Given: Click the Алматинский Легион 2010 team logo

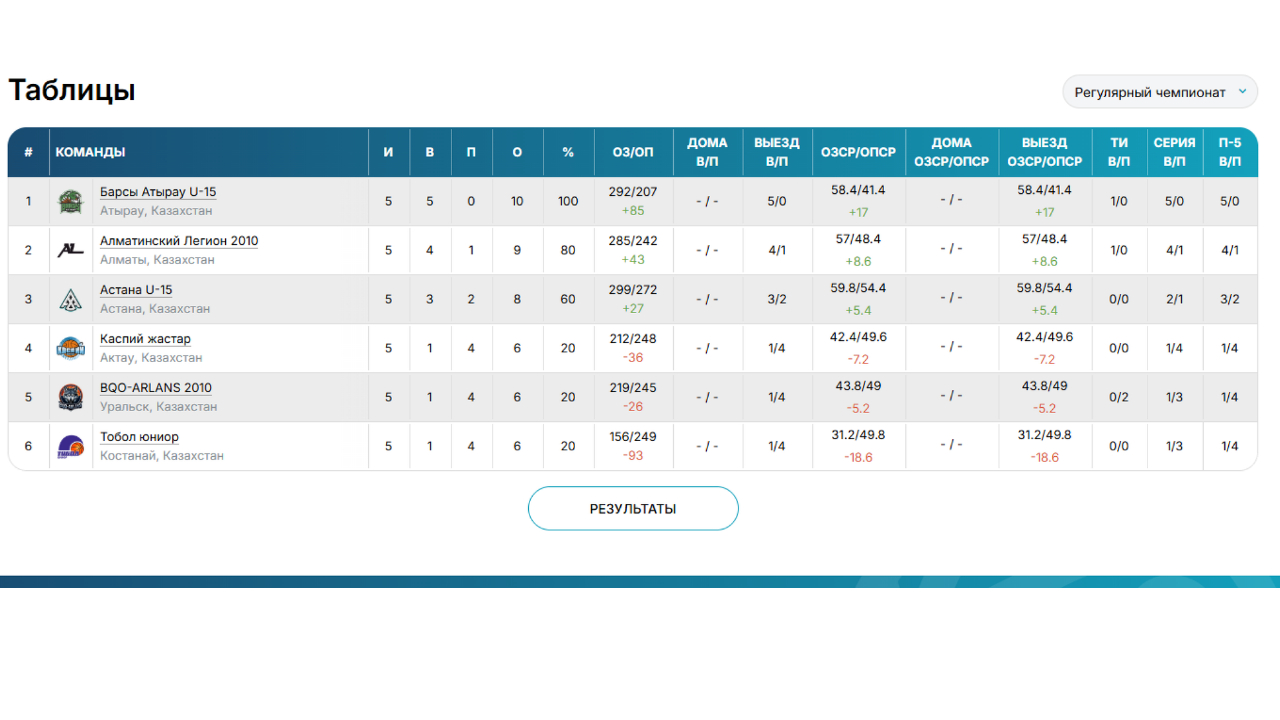Looking at the screenshot, I should 70,250.
